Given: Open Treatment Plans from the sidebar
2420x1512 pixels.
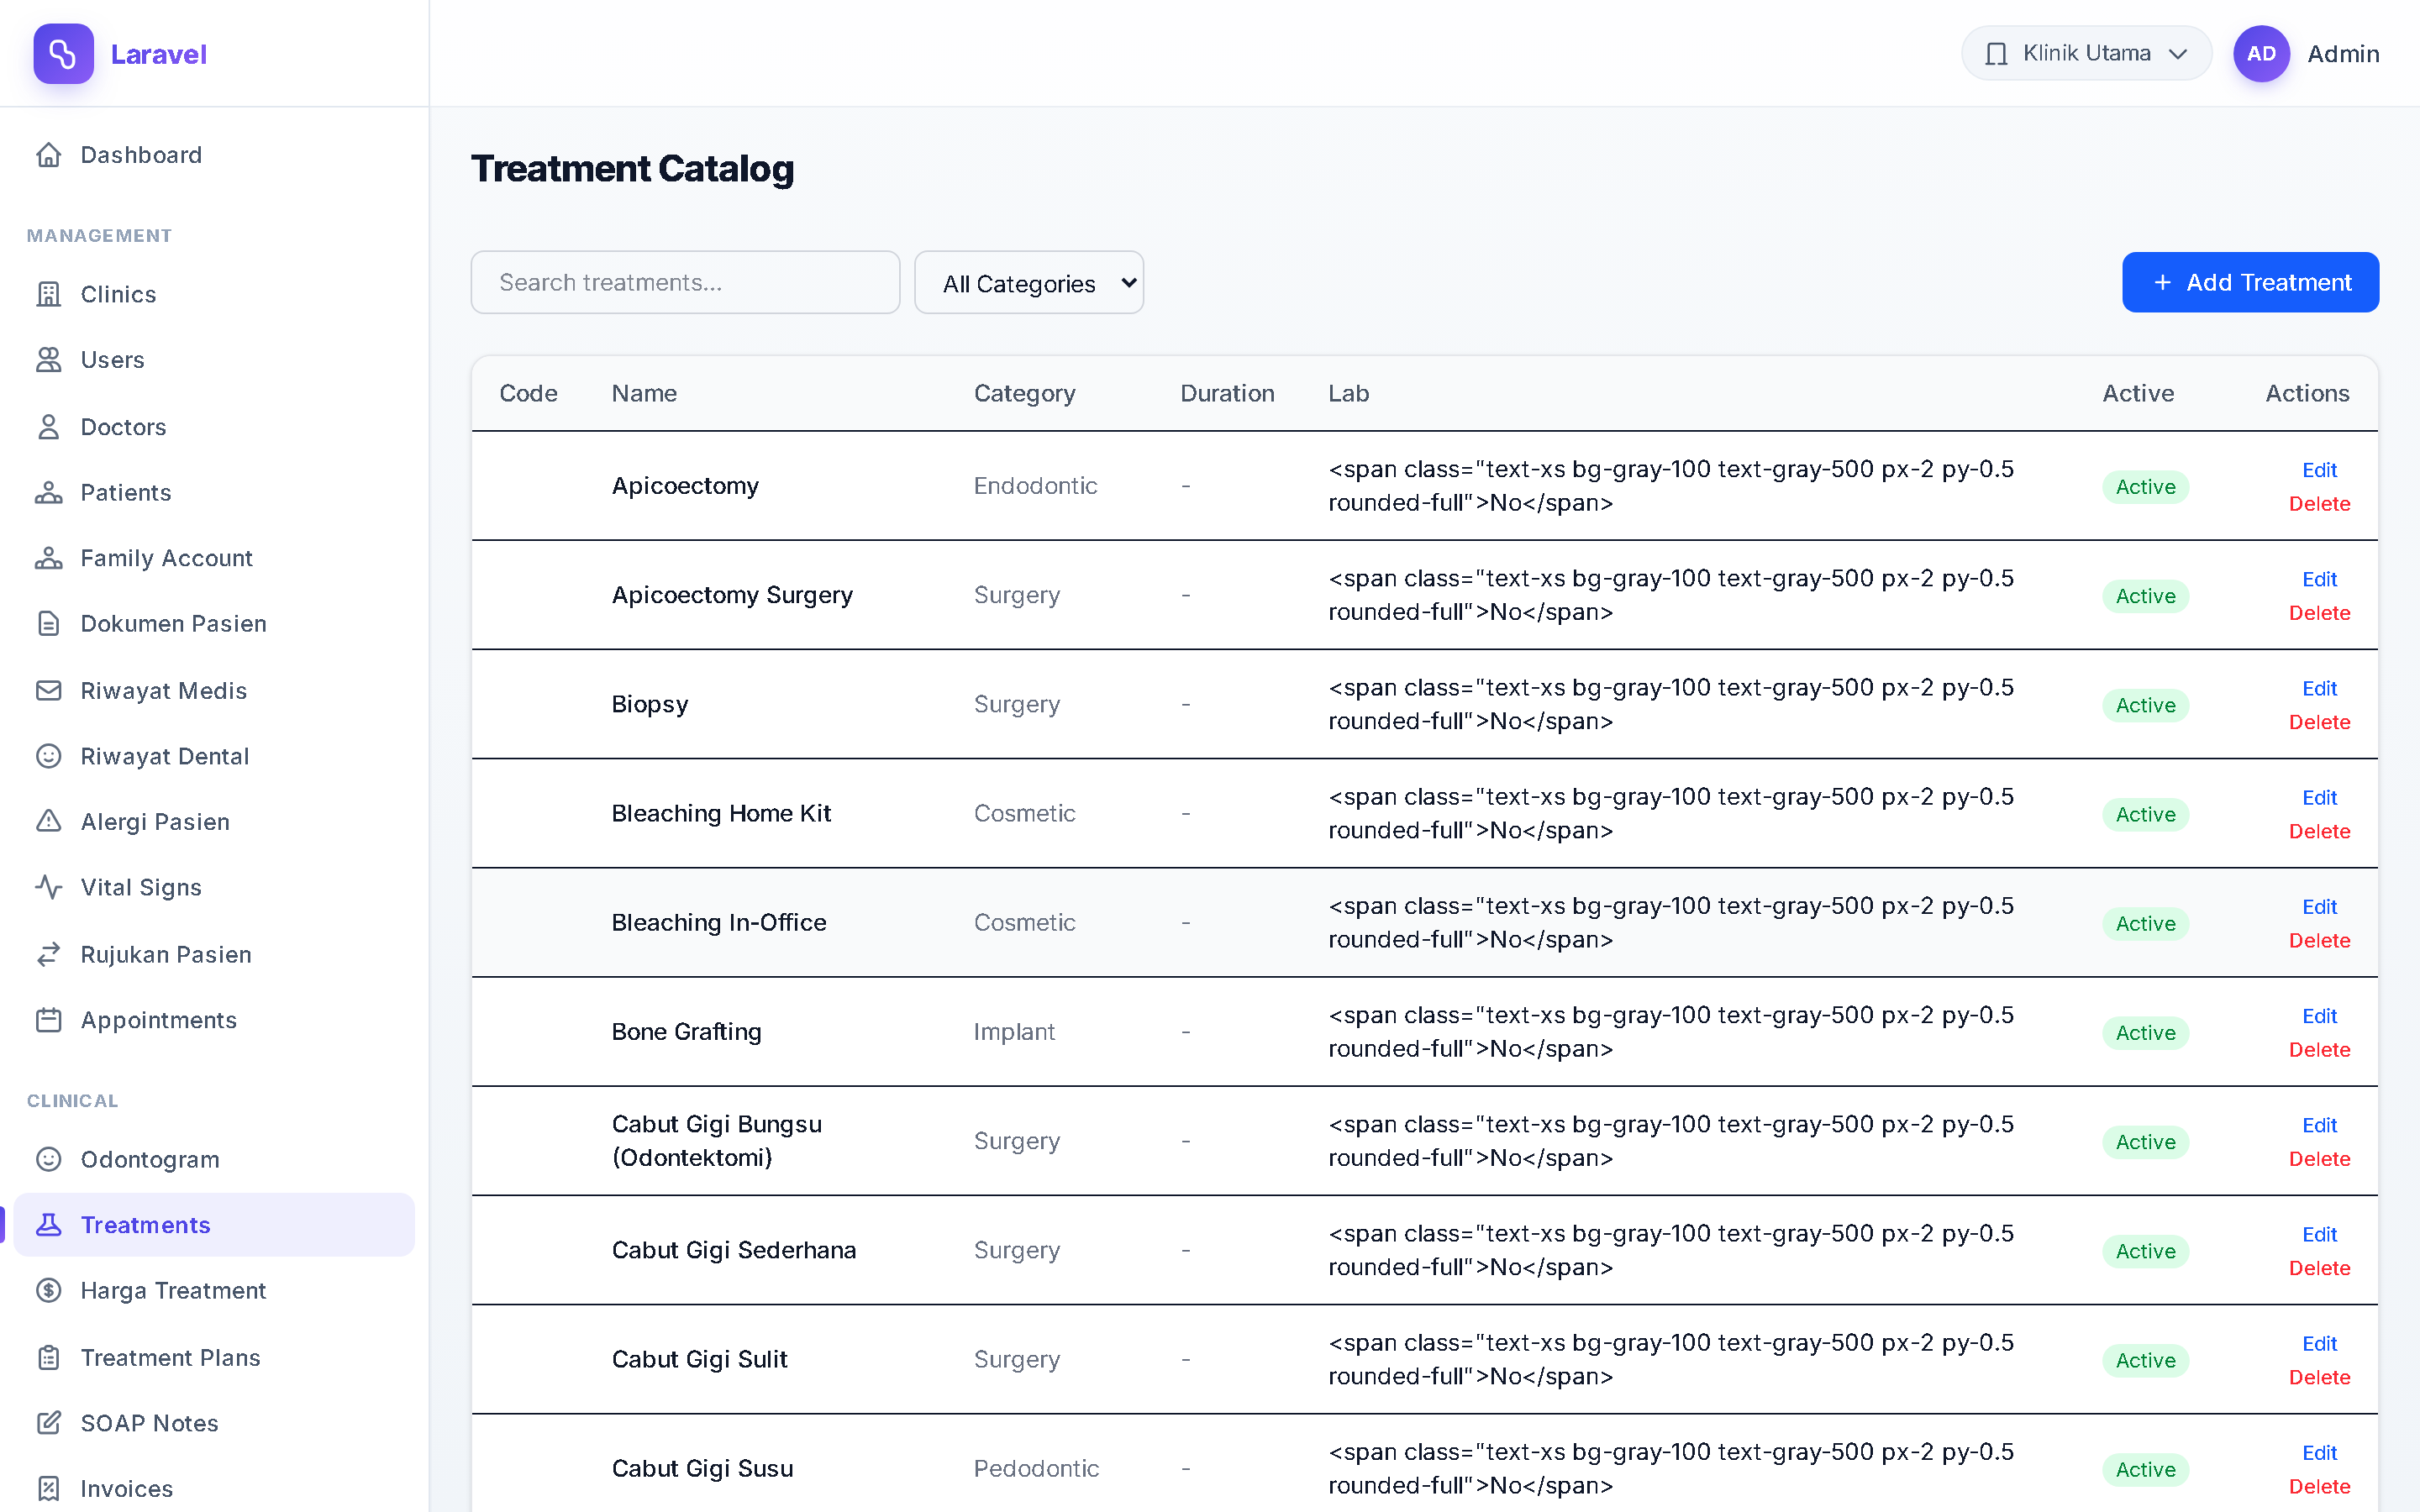Looking at the screenshot, I should tap(214, 1358).
